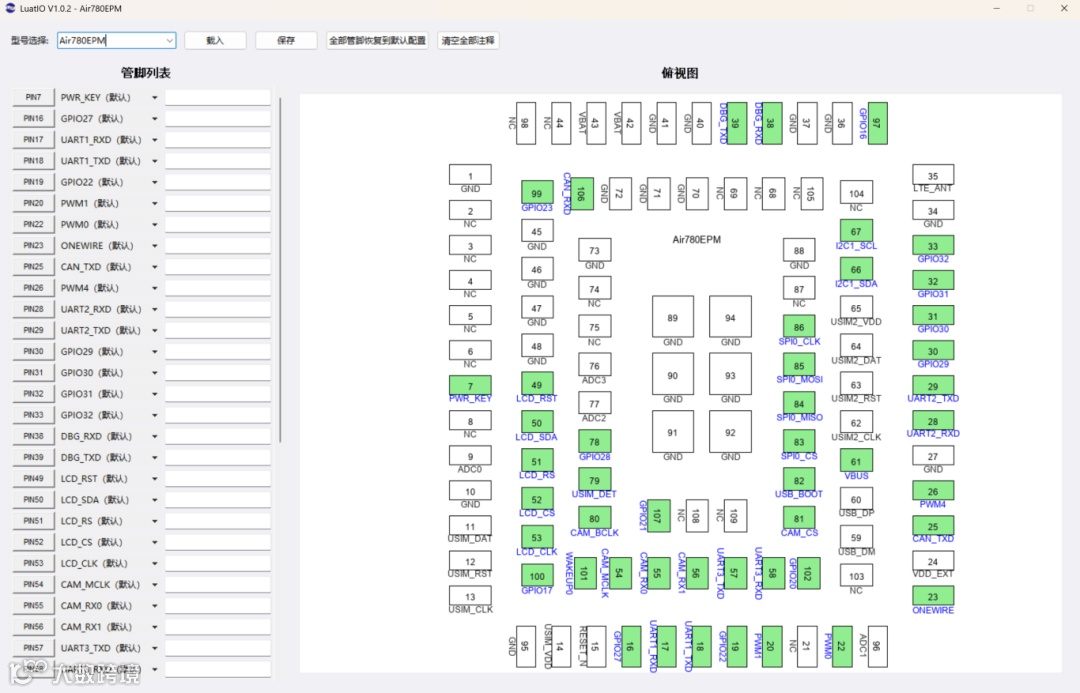
Task: Select pin 106 CAN_RXD on chip diagram
Action: point(583,194)
